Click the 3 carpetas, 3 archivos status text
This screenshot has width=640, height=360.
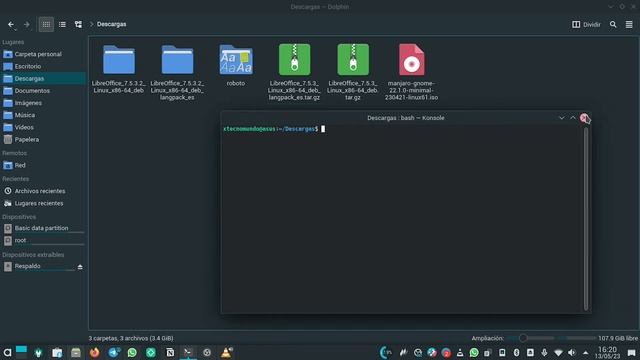click(131, 338)
